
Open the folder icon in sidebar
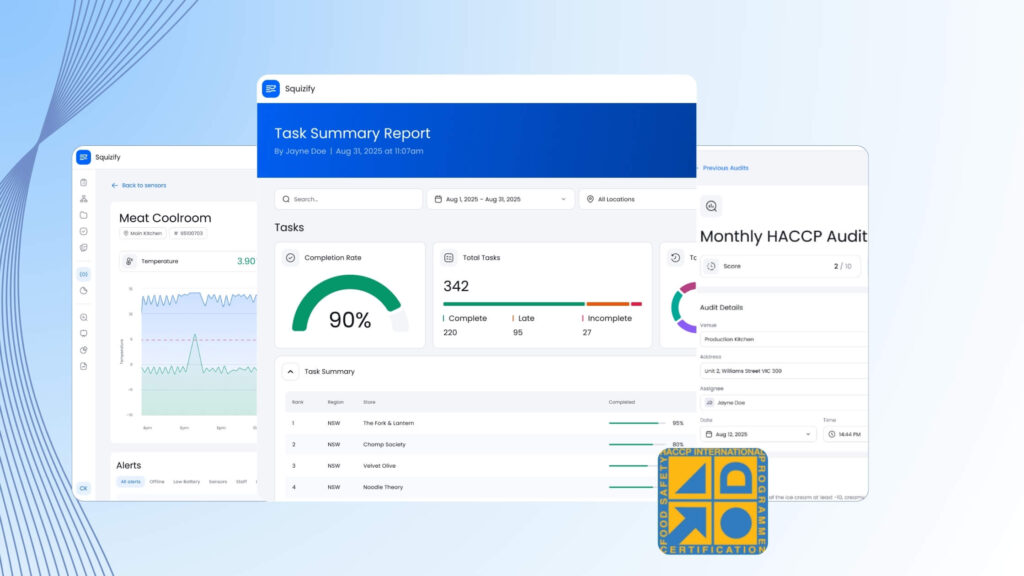click(84, 215)
